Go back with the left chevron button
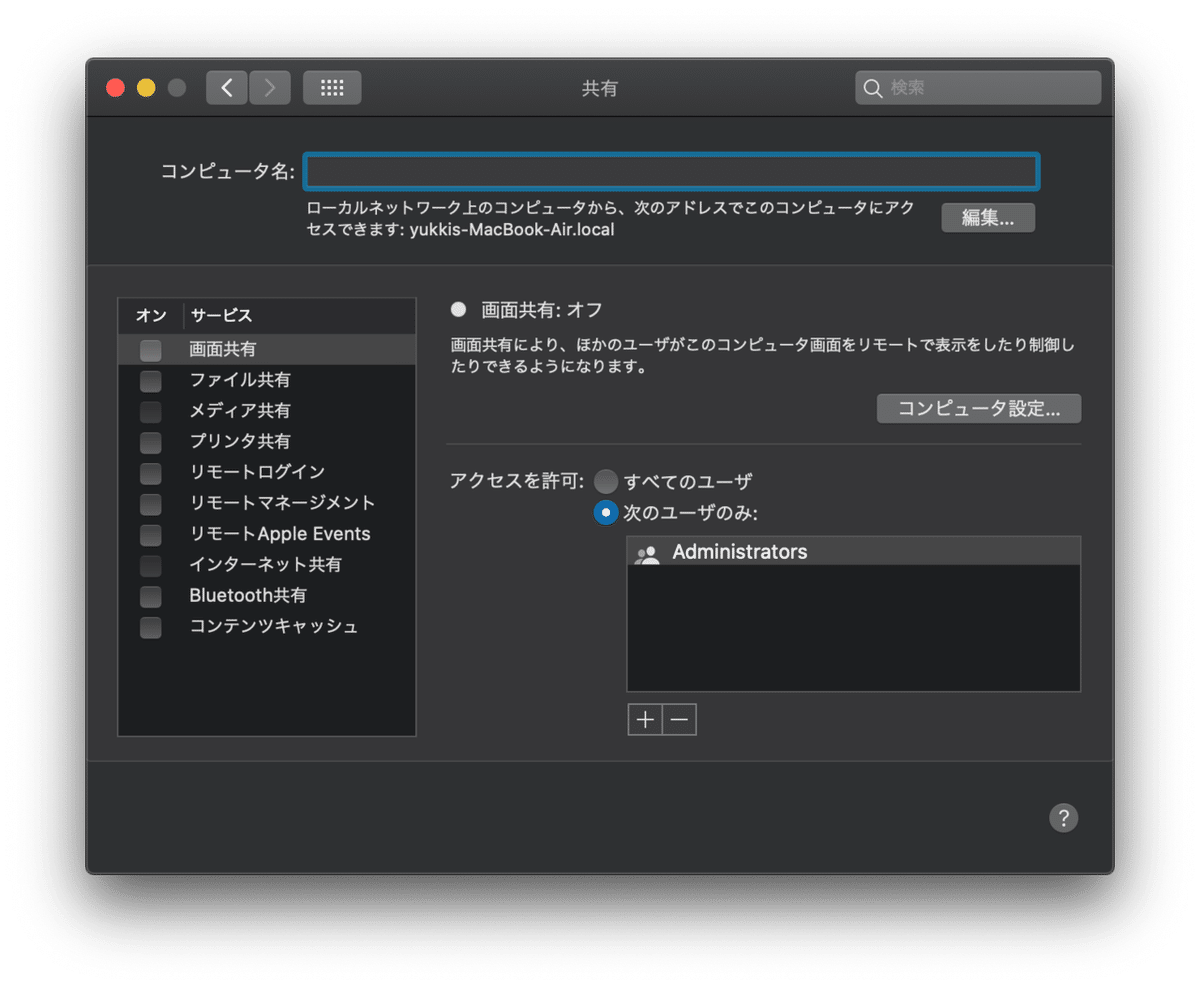1200x988 pixels. (227, 88)
